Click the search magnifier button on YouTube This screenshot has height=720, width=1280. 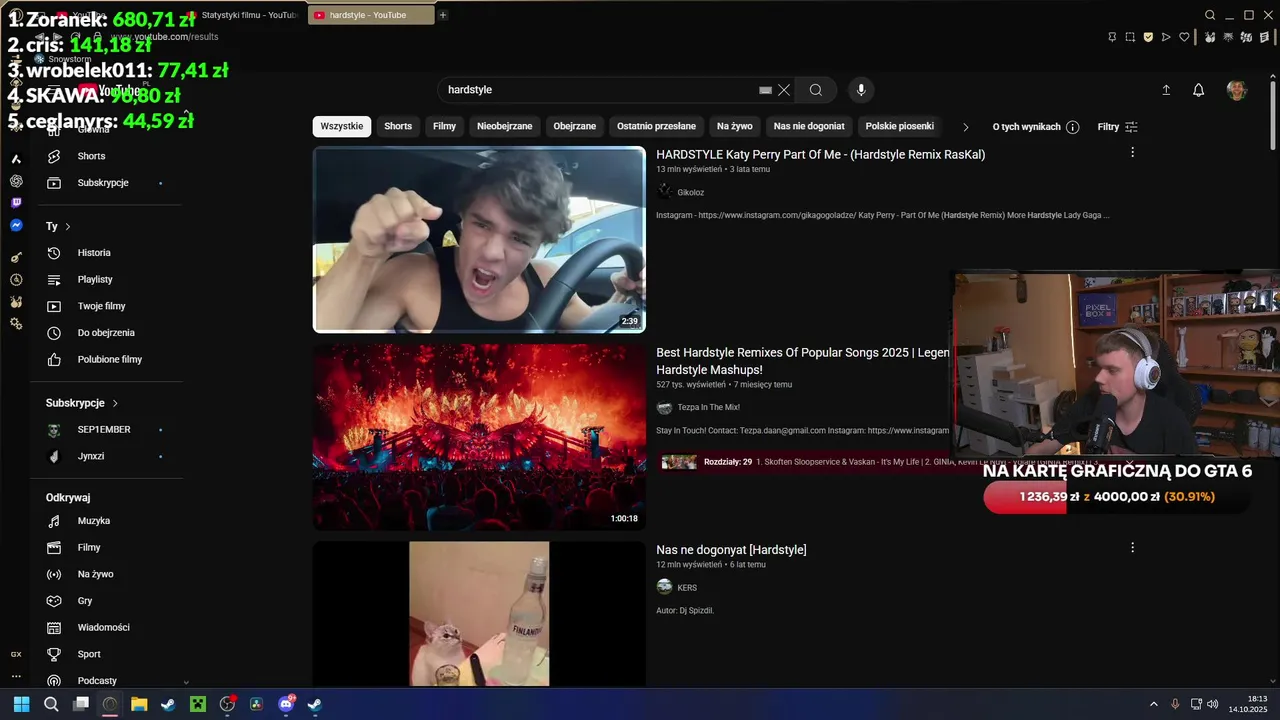816,90
